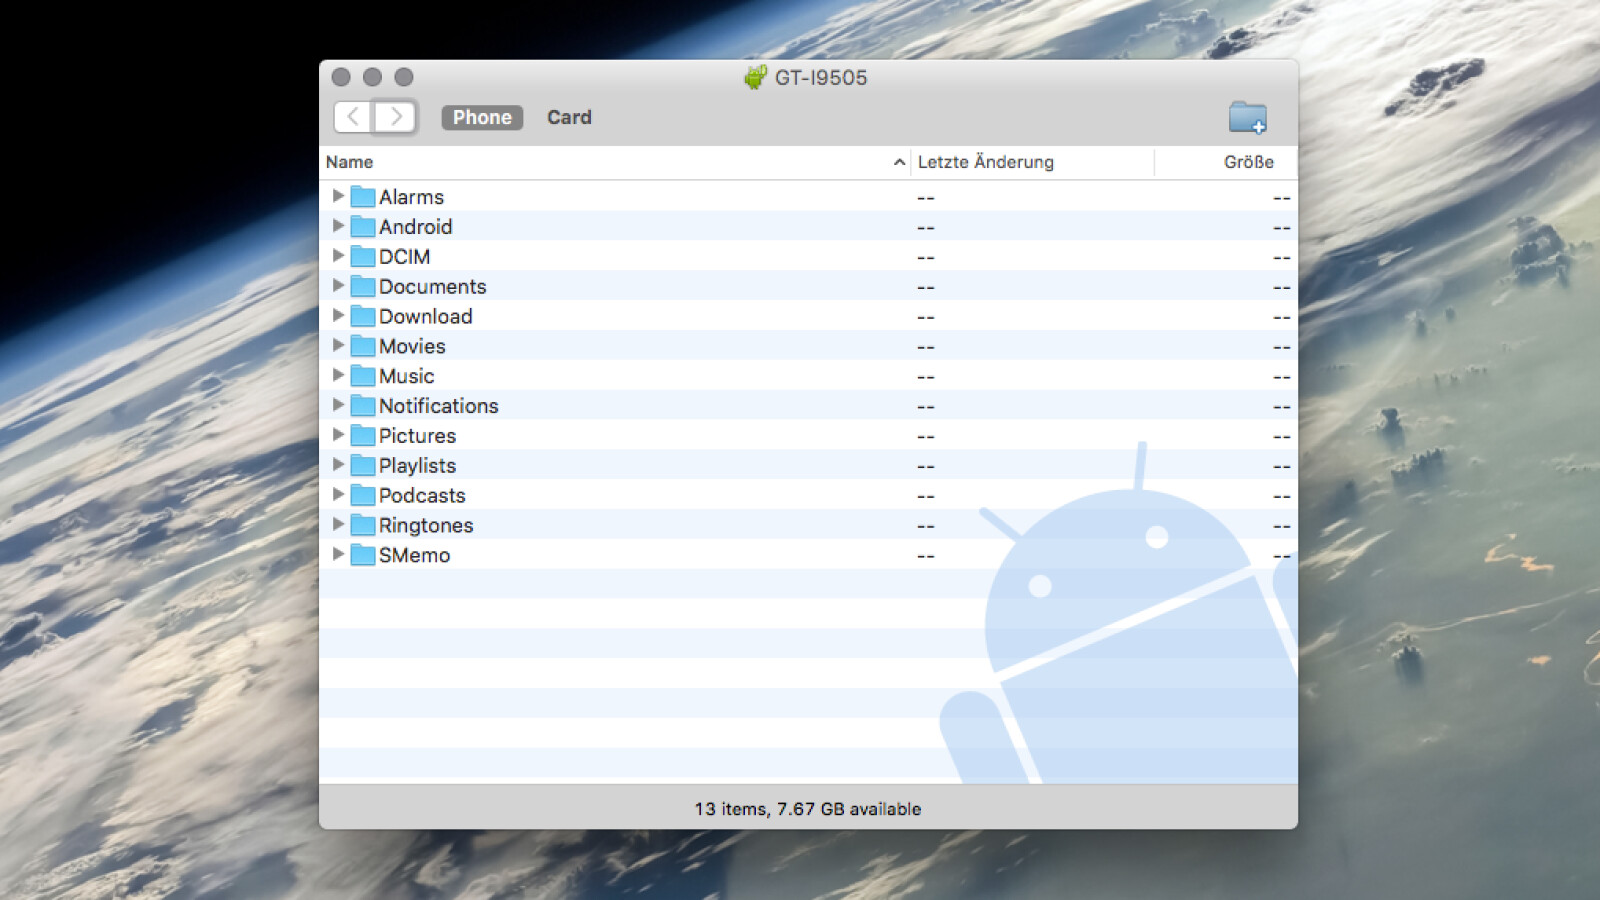Switch to the Card storage tab

(x=569, y=117)
